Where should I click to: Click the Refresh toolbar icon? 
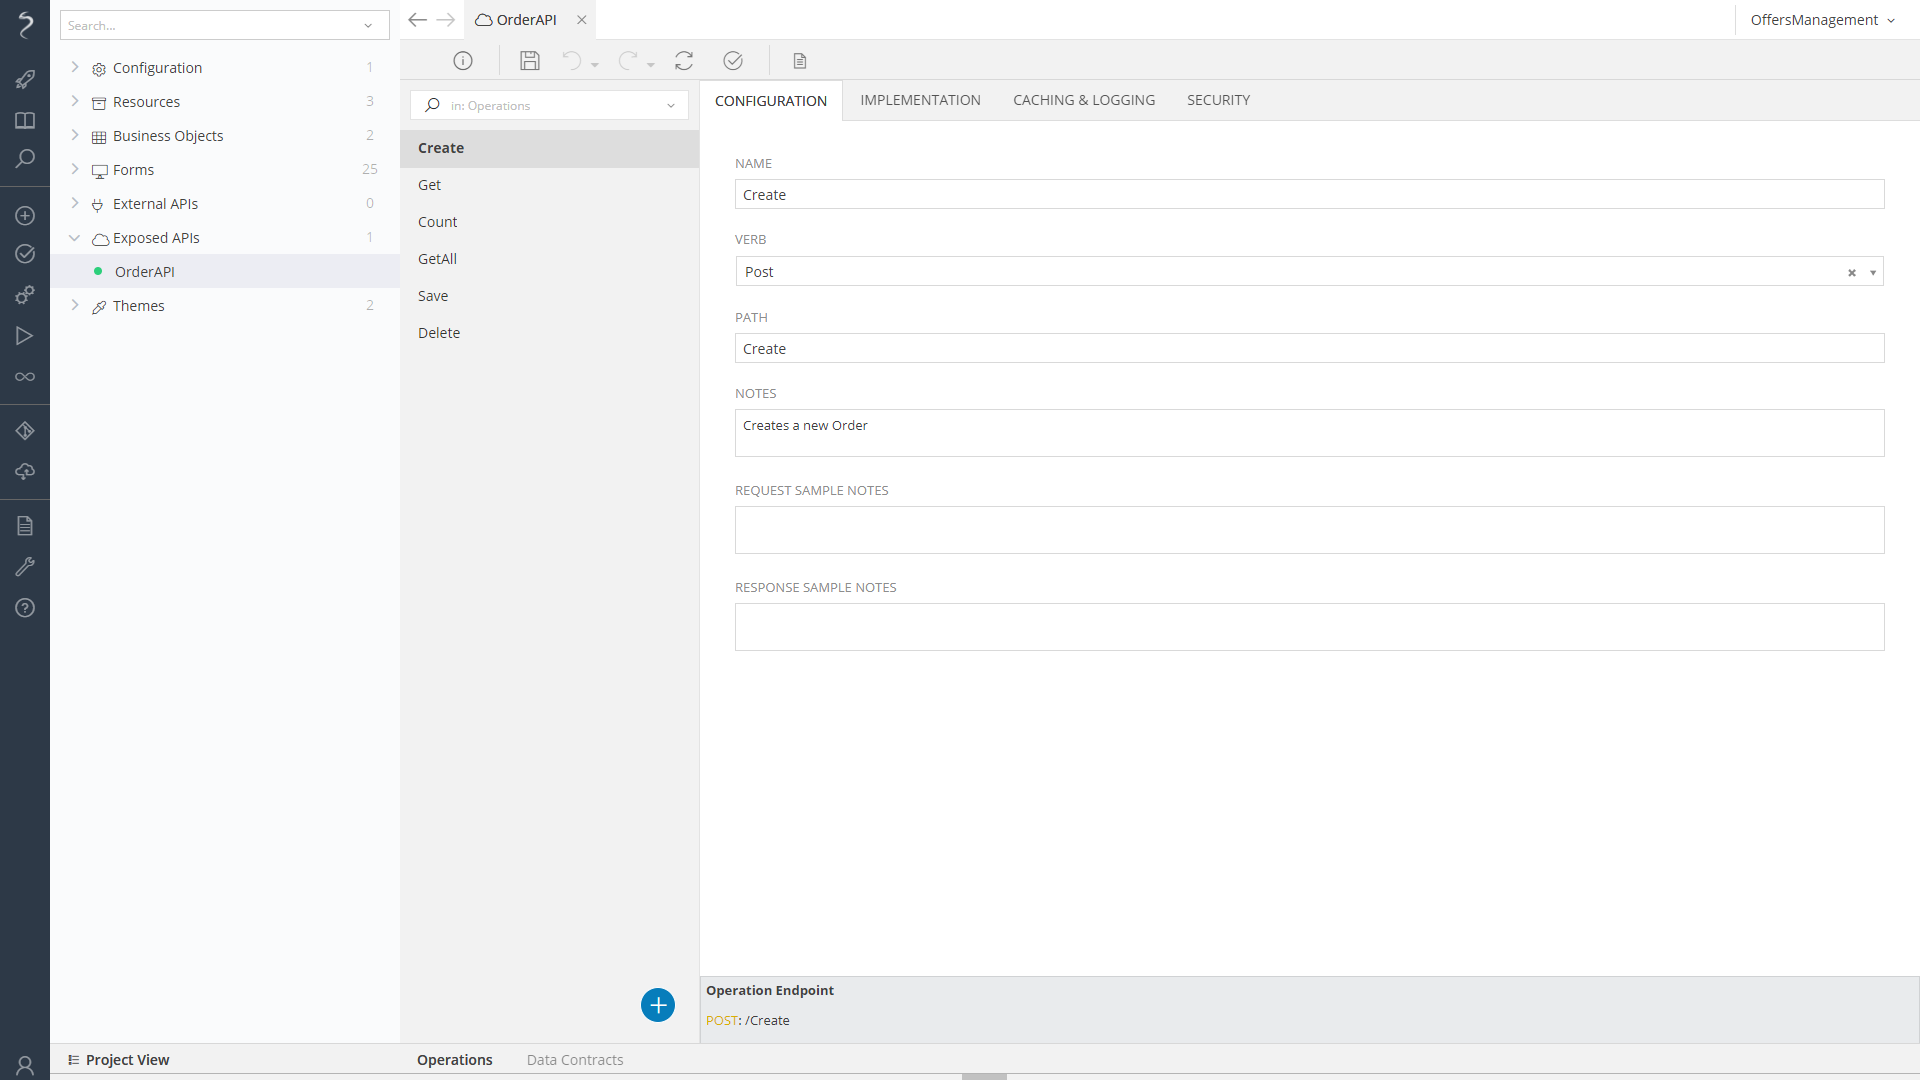tap(684, 61)
